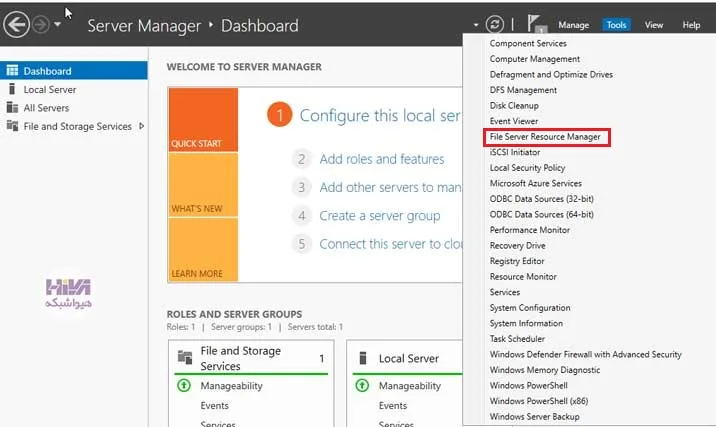Open Component Services from Tools menu

528,43
